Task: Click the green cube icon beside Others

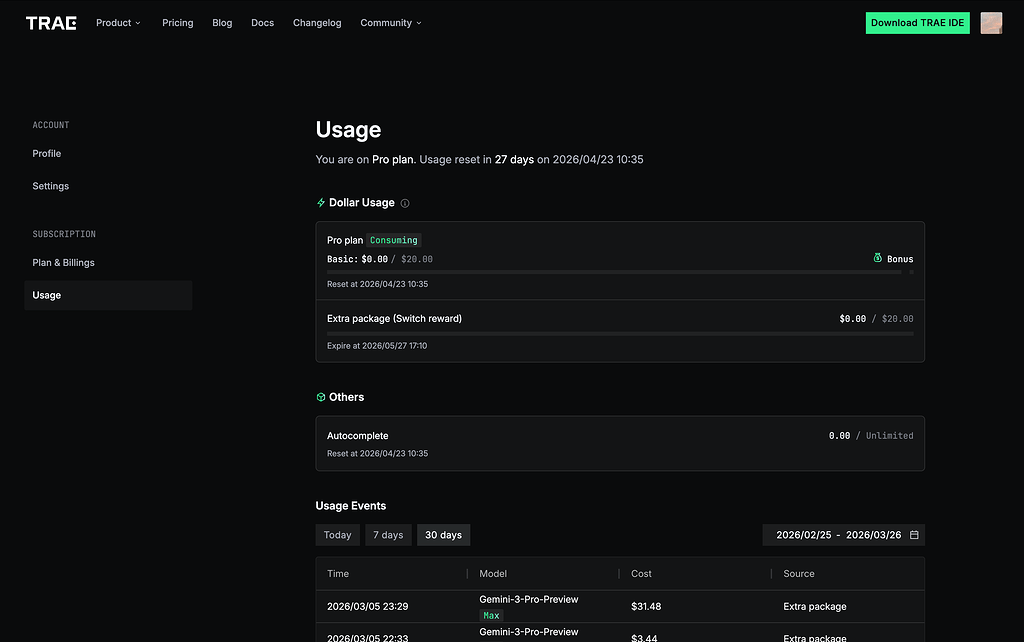Action: tap(321, 397)
